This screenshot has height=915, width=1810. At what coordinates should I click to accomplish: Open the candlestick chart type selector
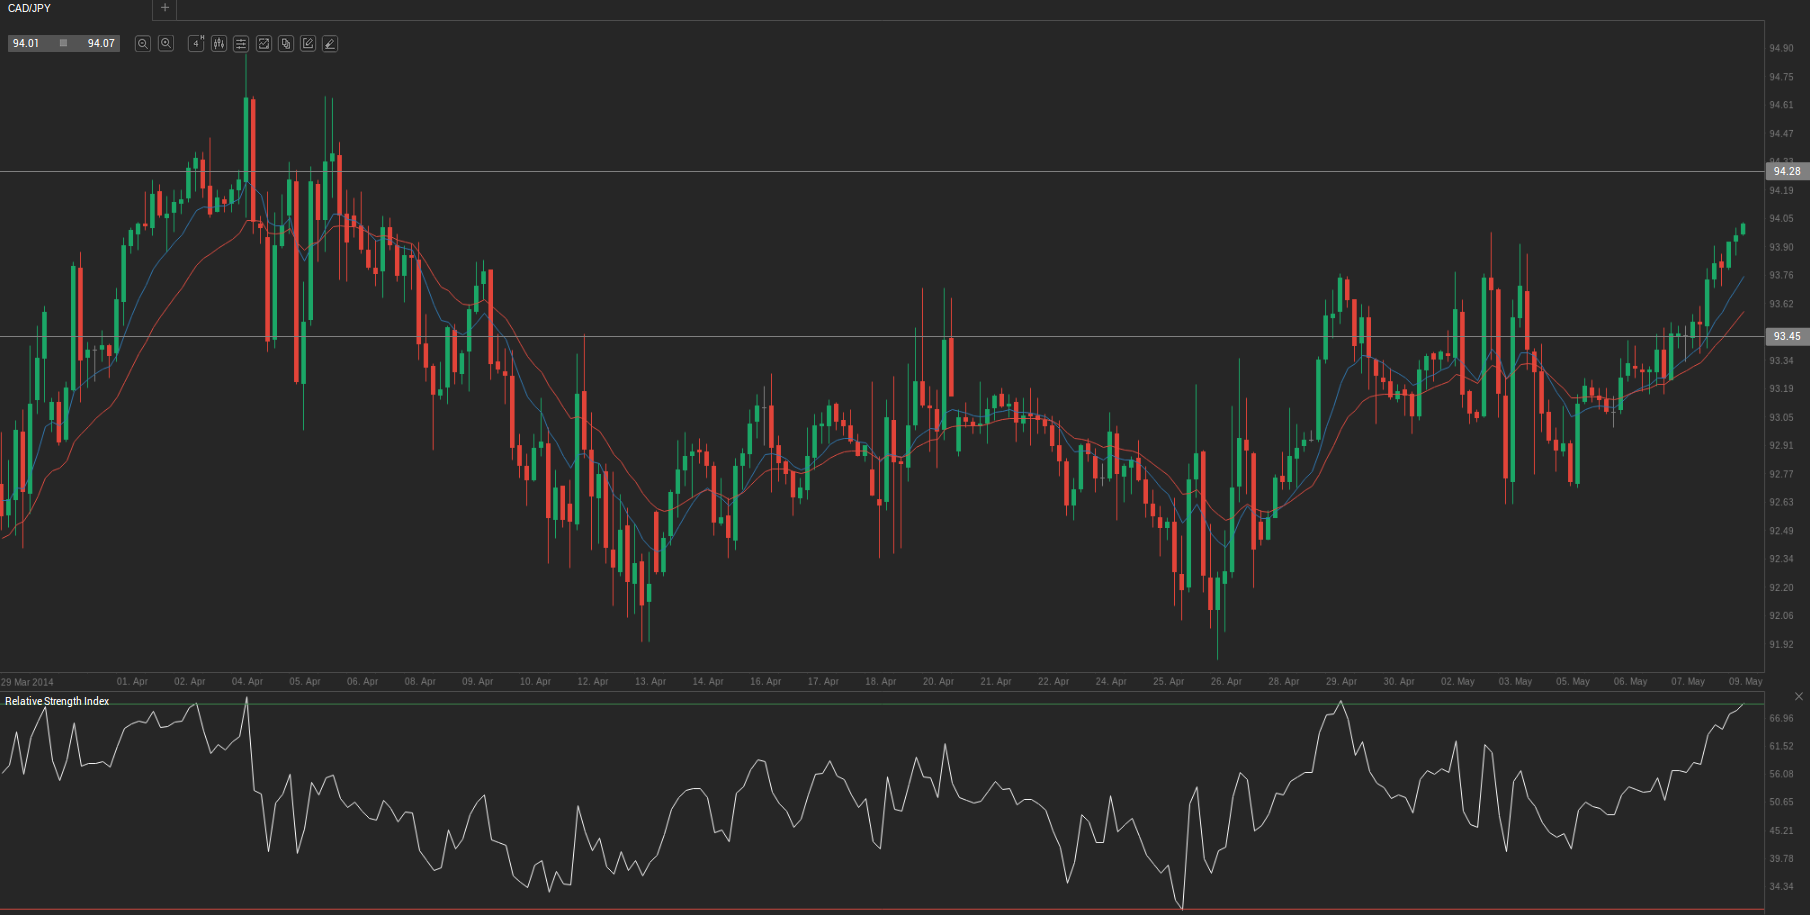(219, 44)
